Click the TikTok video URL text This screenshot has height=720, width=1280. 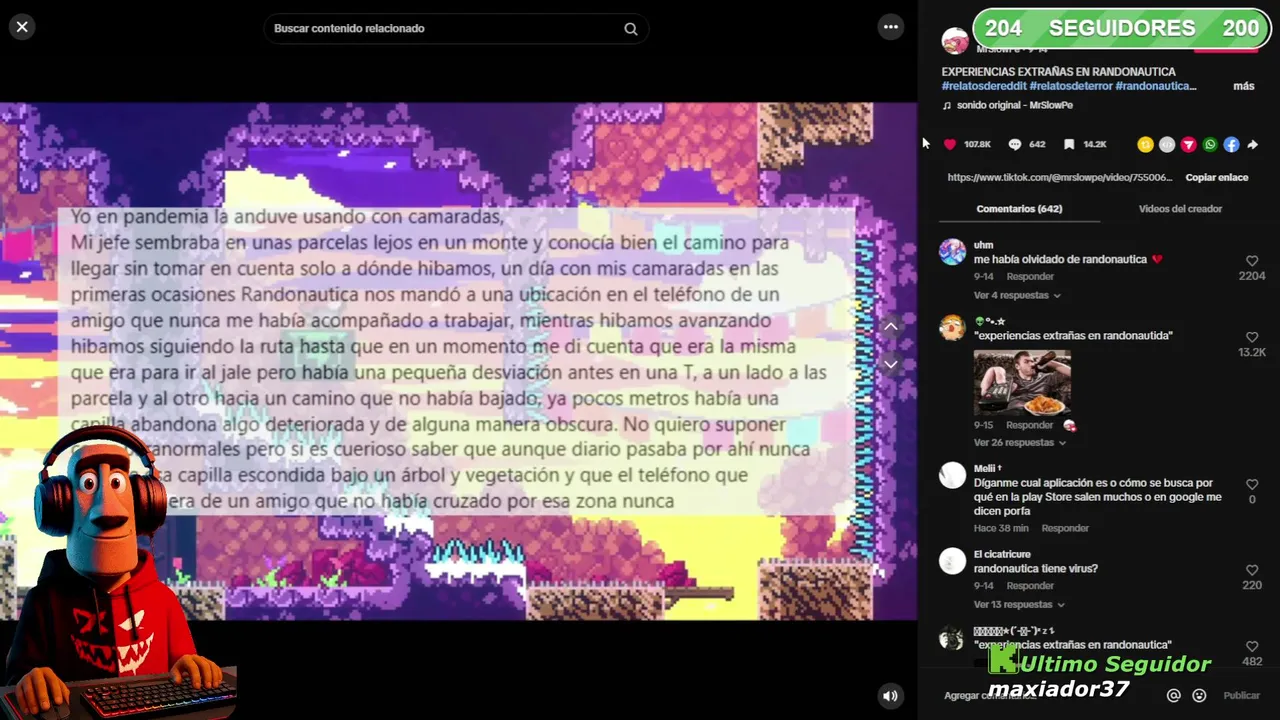tap(1060, 178)
